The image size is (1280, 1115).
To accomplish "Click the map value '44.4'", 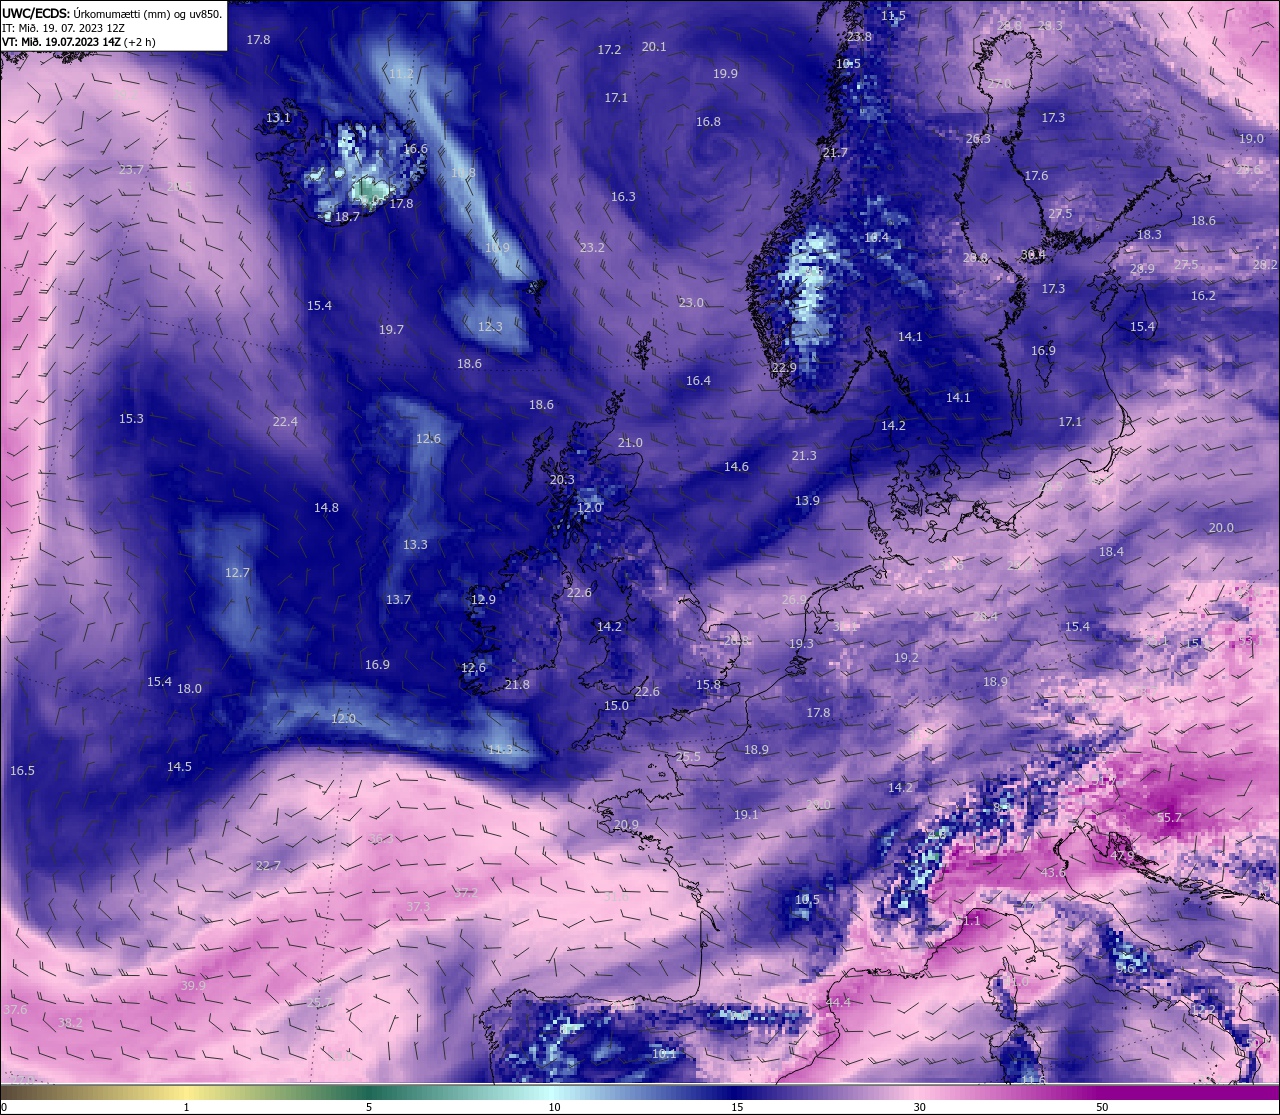I will pos(838,1002).
